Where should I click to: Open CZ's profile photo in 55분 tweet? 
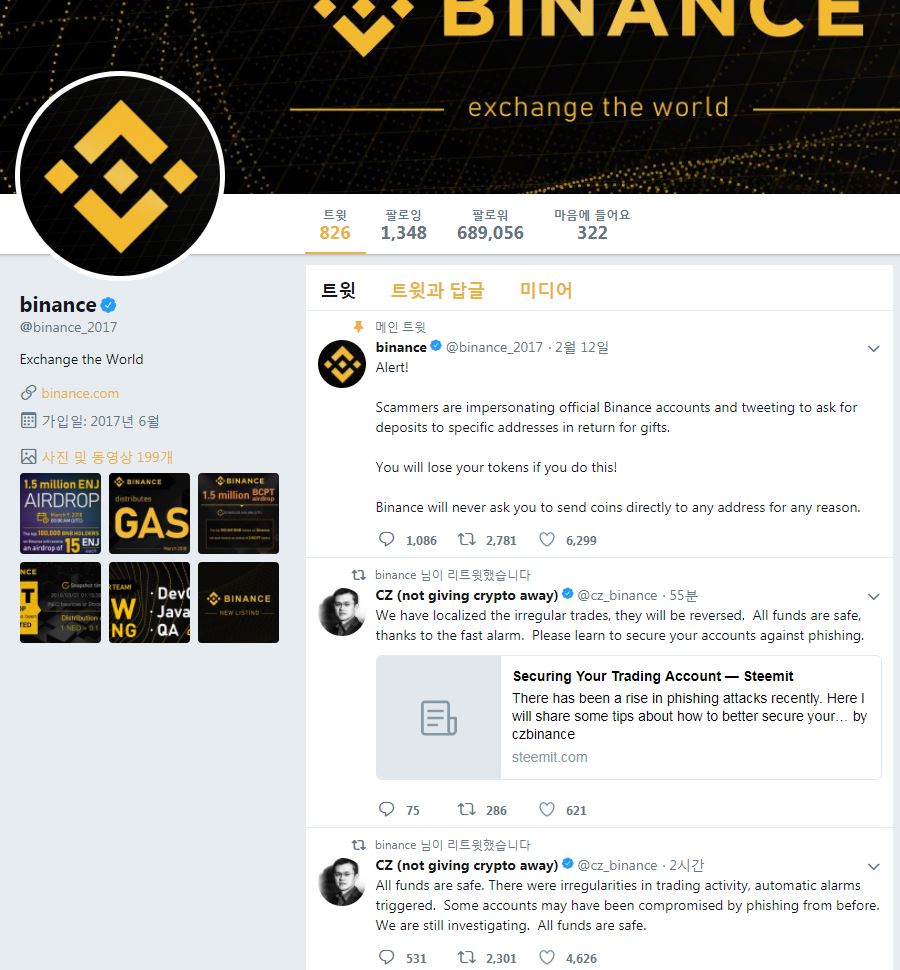[342, 612]
